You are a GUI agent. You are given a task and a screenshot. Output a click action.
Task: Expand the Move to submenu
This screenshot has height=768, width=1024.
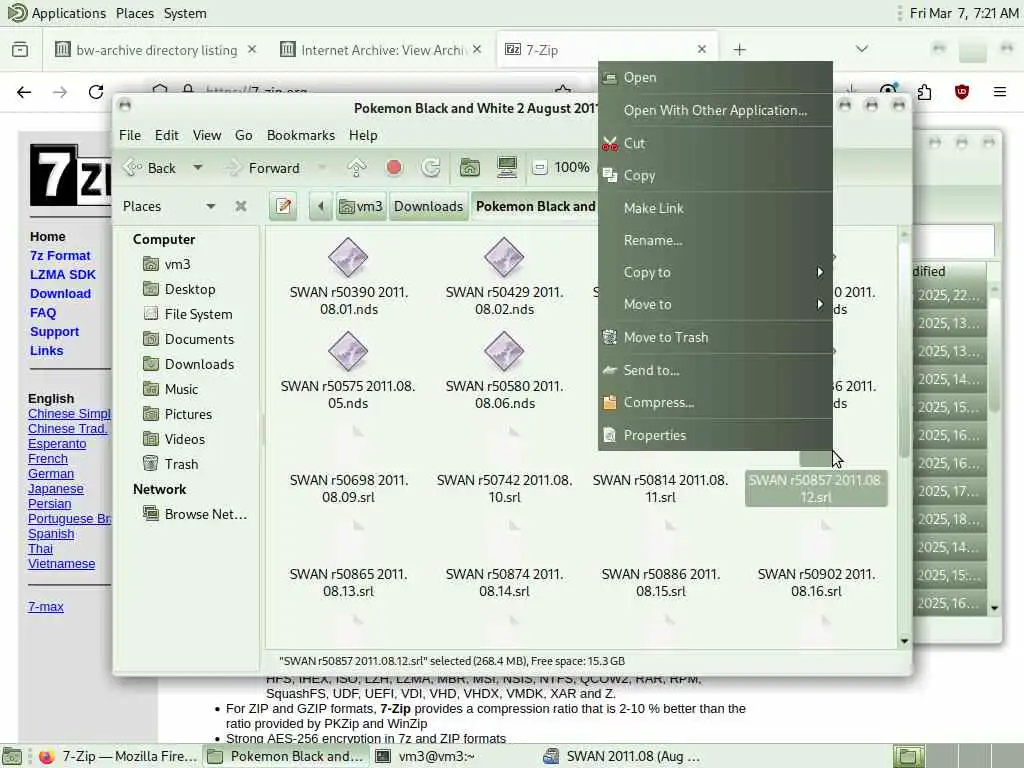click(715, 304)
